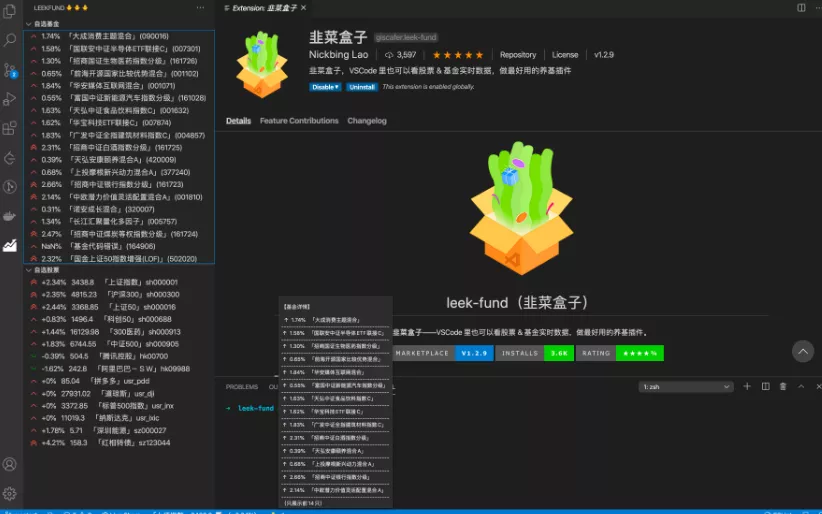Click the INSTALLS 3.6K badge
This screenshot has height=514, width=822.
[x=535, y=353]
